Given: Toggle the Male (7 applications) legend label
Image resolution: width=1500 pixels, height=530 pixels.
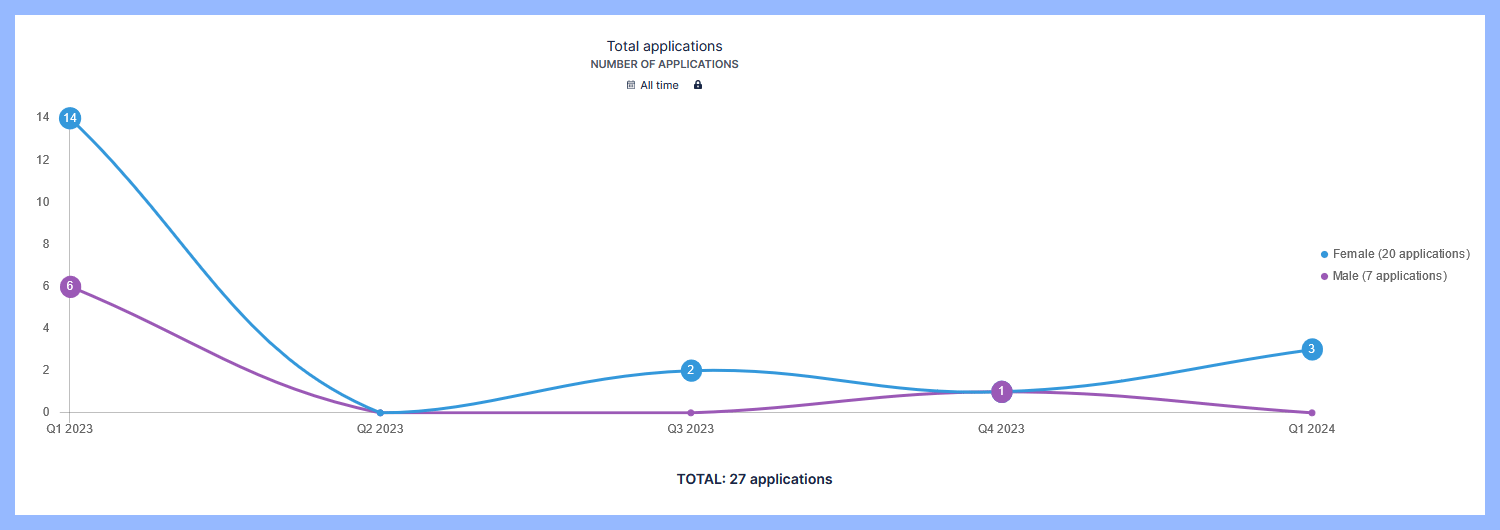Looking at the screenshot, I should (1389, 277).
